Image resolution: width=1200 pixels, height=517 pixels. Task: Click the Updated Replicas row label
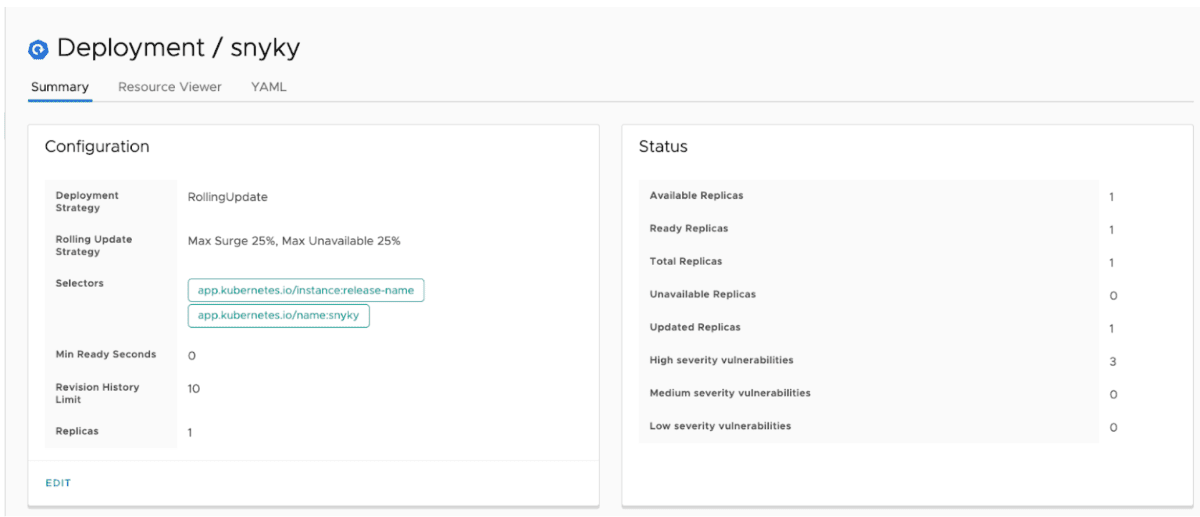click(x=696, y=327)
